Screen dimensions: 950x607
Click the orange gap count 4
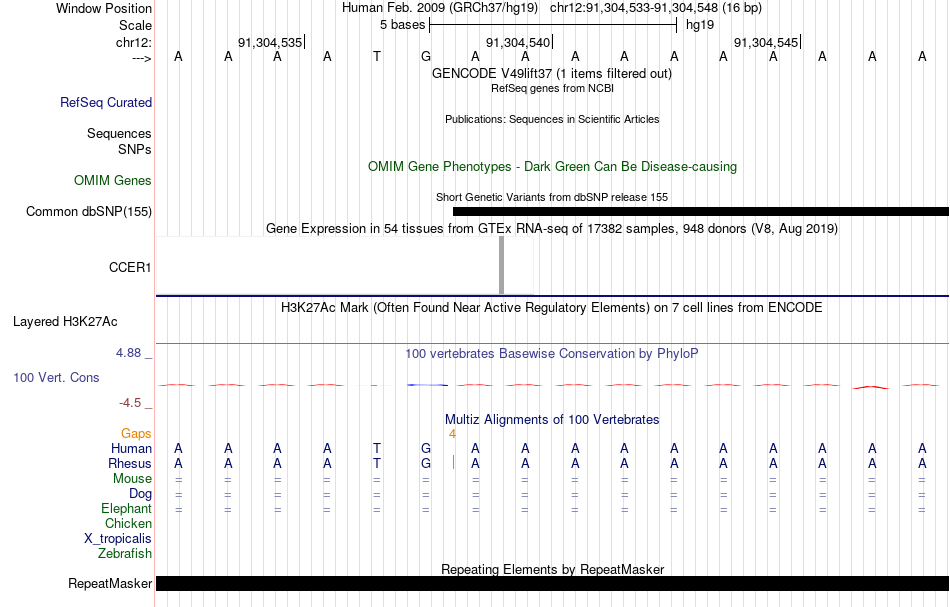pyautogui.click(x=452, y=434)
